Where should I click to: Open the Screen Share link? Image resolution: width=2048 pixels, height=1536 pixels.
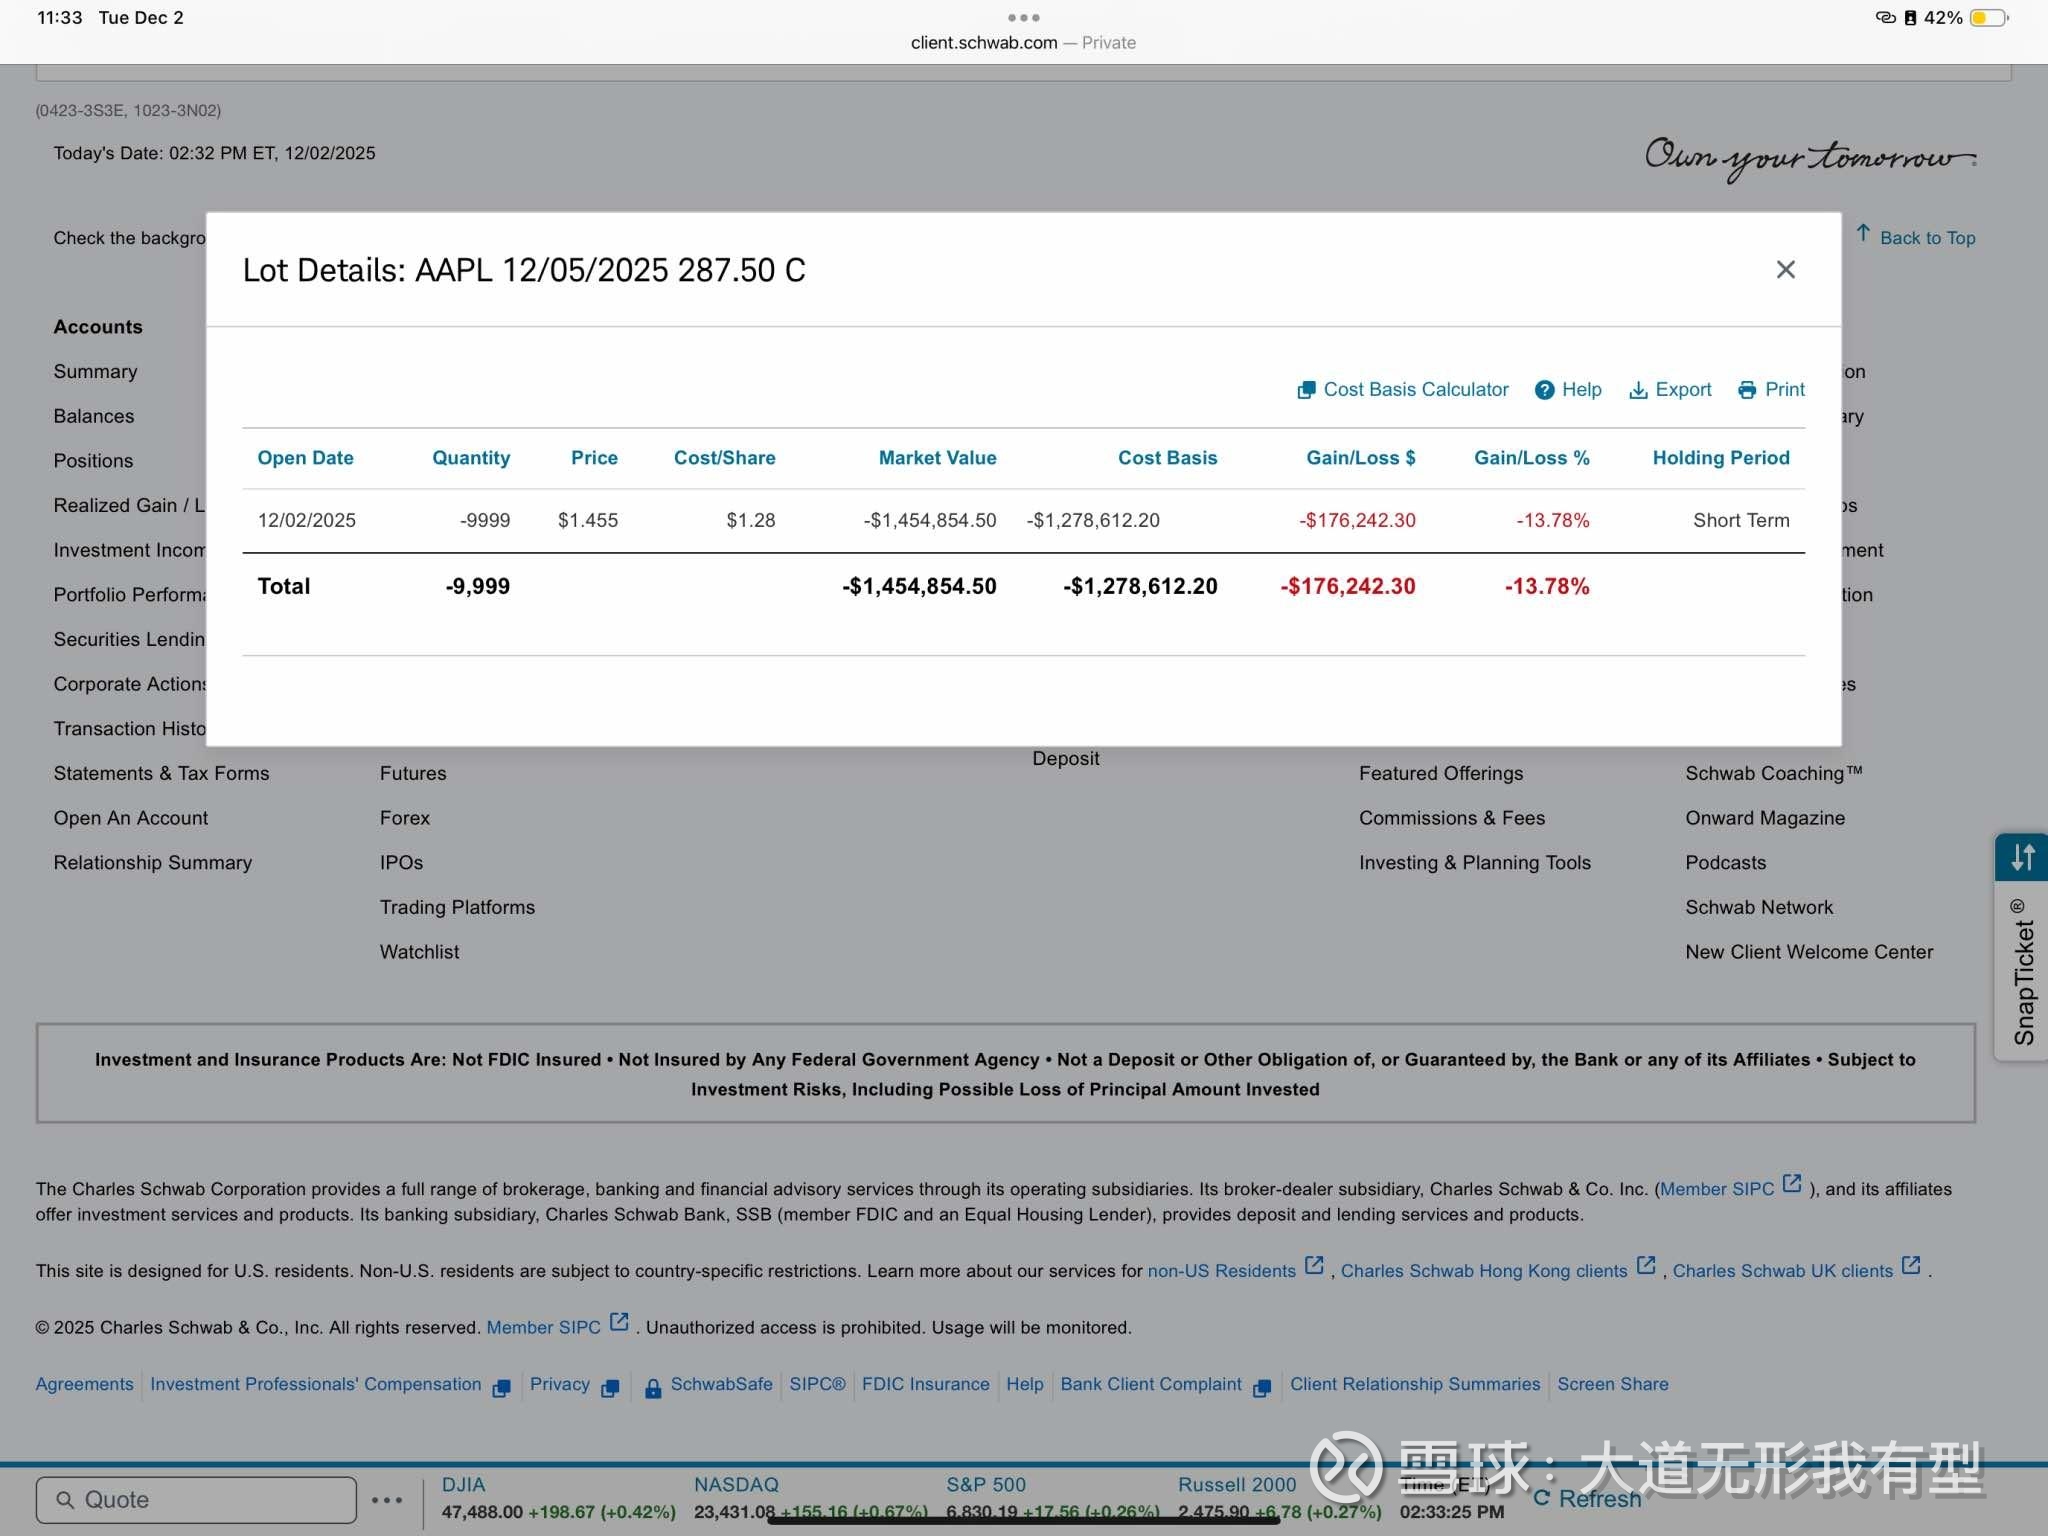pos(1612,1384)
